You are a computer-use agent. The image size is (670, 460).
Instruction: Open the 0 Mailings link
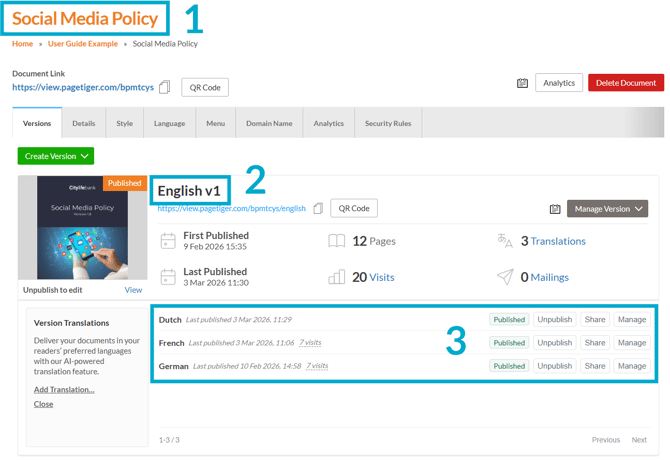(550, 277)
